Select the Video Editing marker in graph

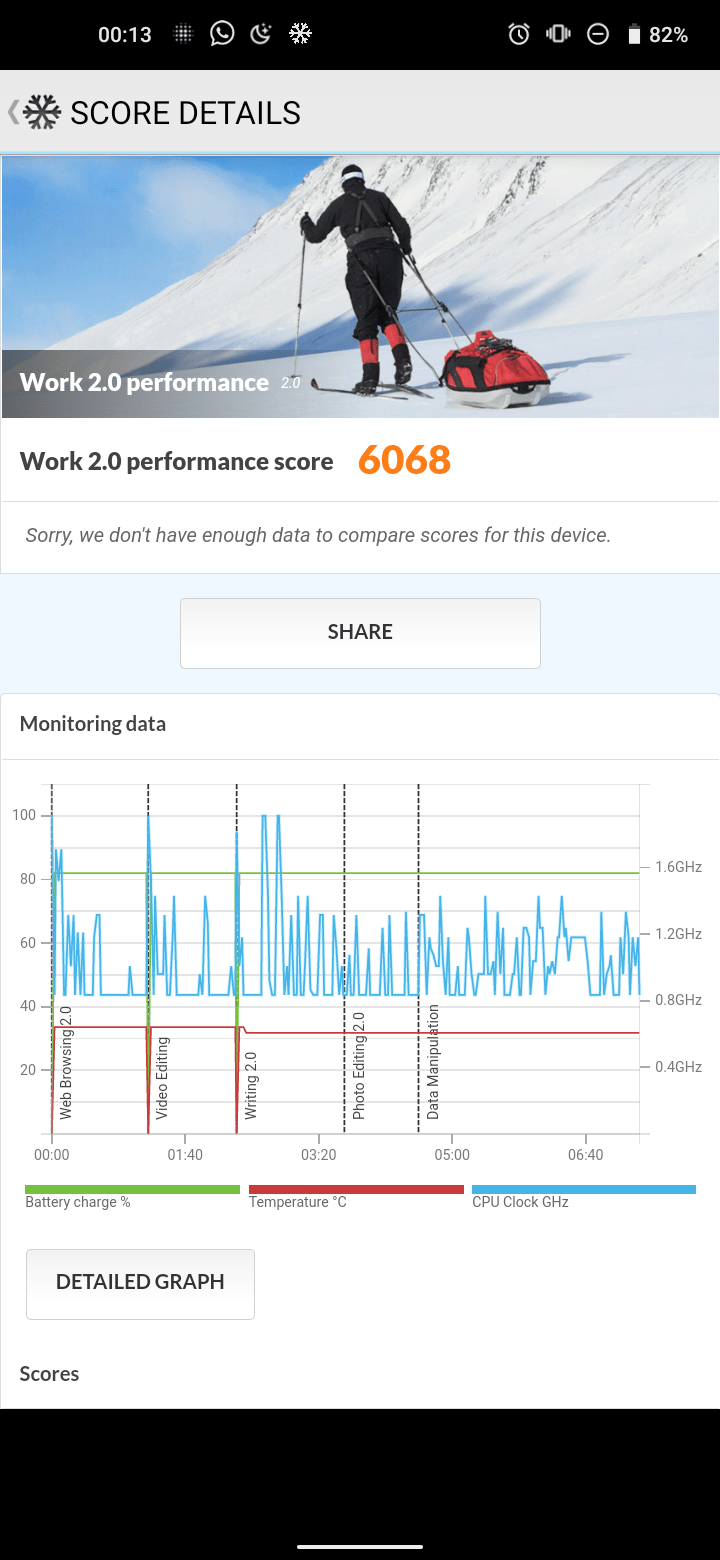coord(162,1077)
